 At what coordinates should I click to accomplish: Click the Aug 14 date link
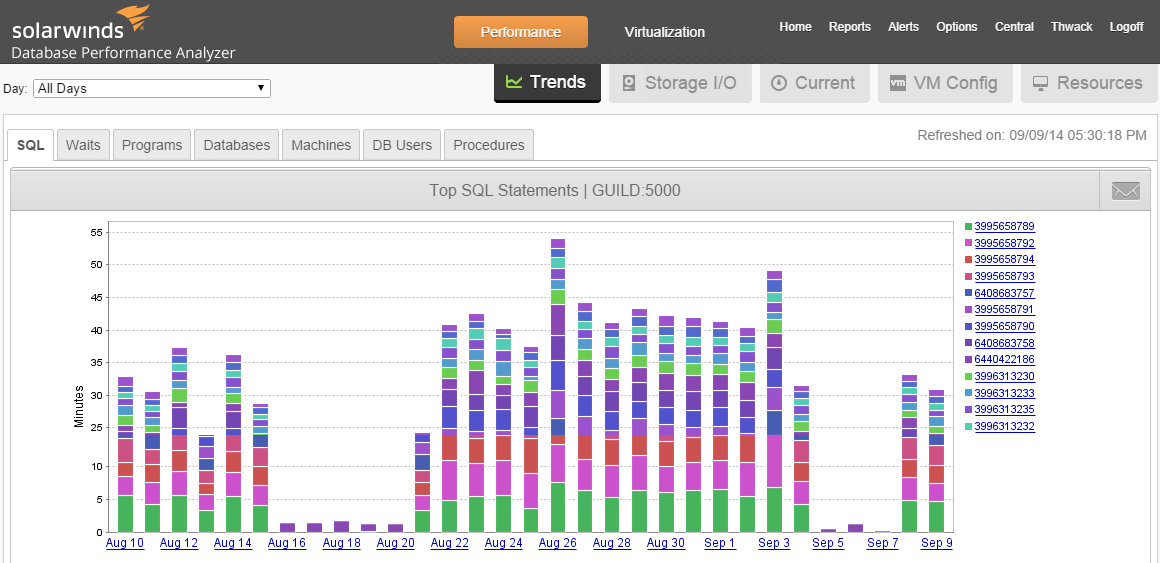pyautogui.click(x=233, y=544)
